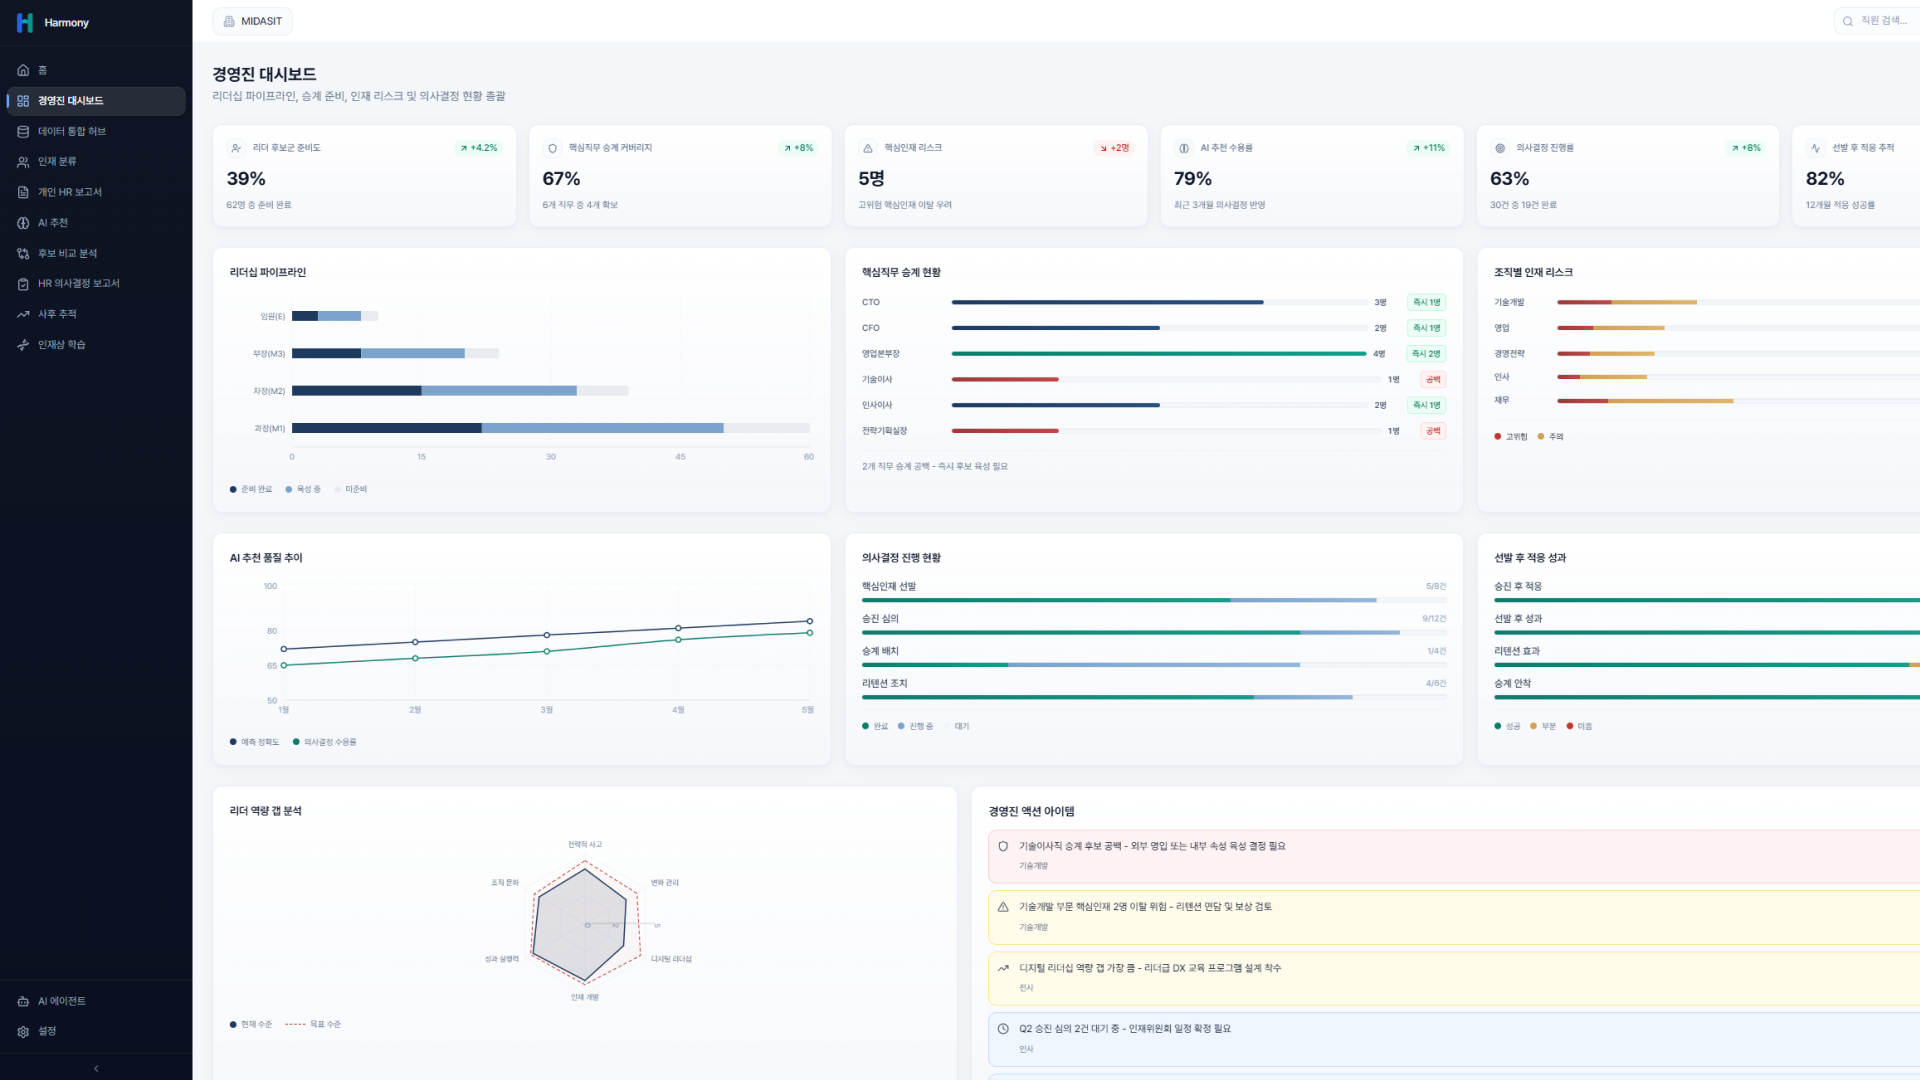Click the Harmony logo icon

pos(25,22)
